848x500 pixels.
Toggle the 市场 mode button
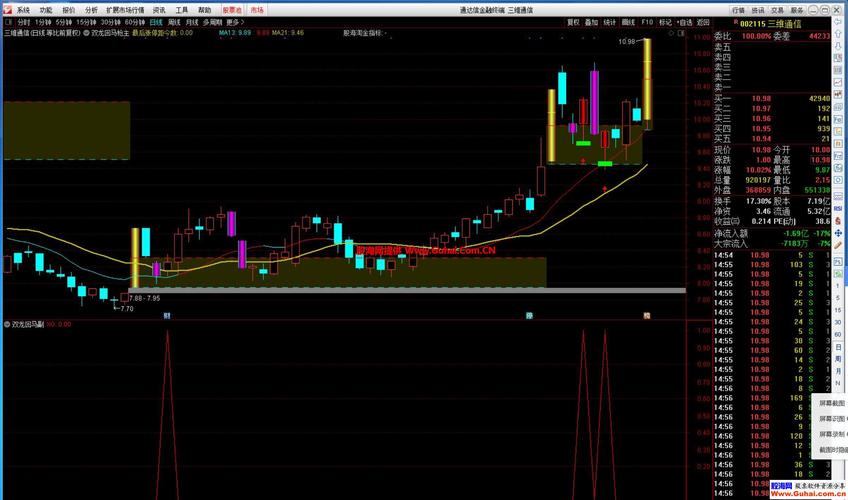tap(257, 10)
